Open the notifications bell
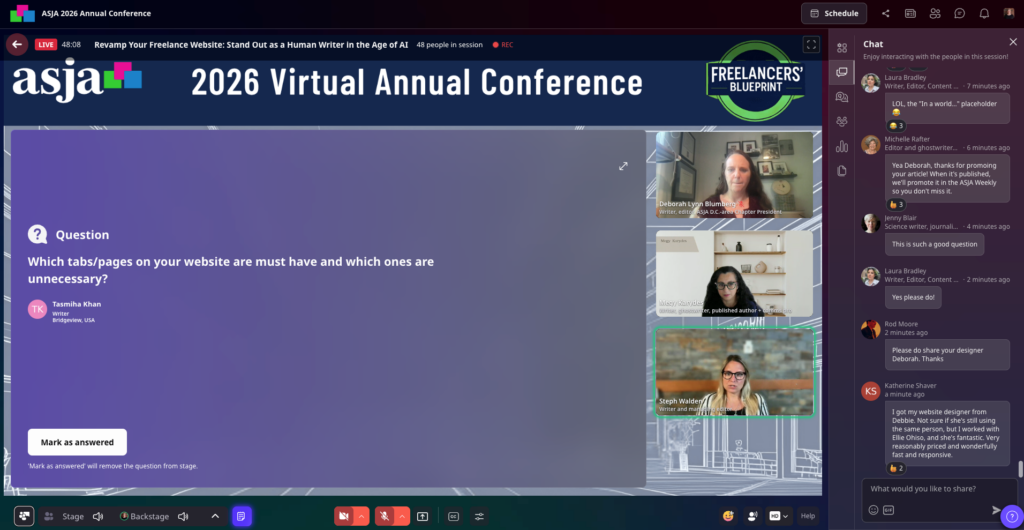This screenshot has width=1024, height=530. click(x=984, y=13)
